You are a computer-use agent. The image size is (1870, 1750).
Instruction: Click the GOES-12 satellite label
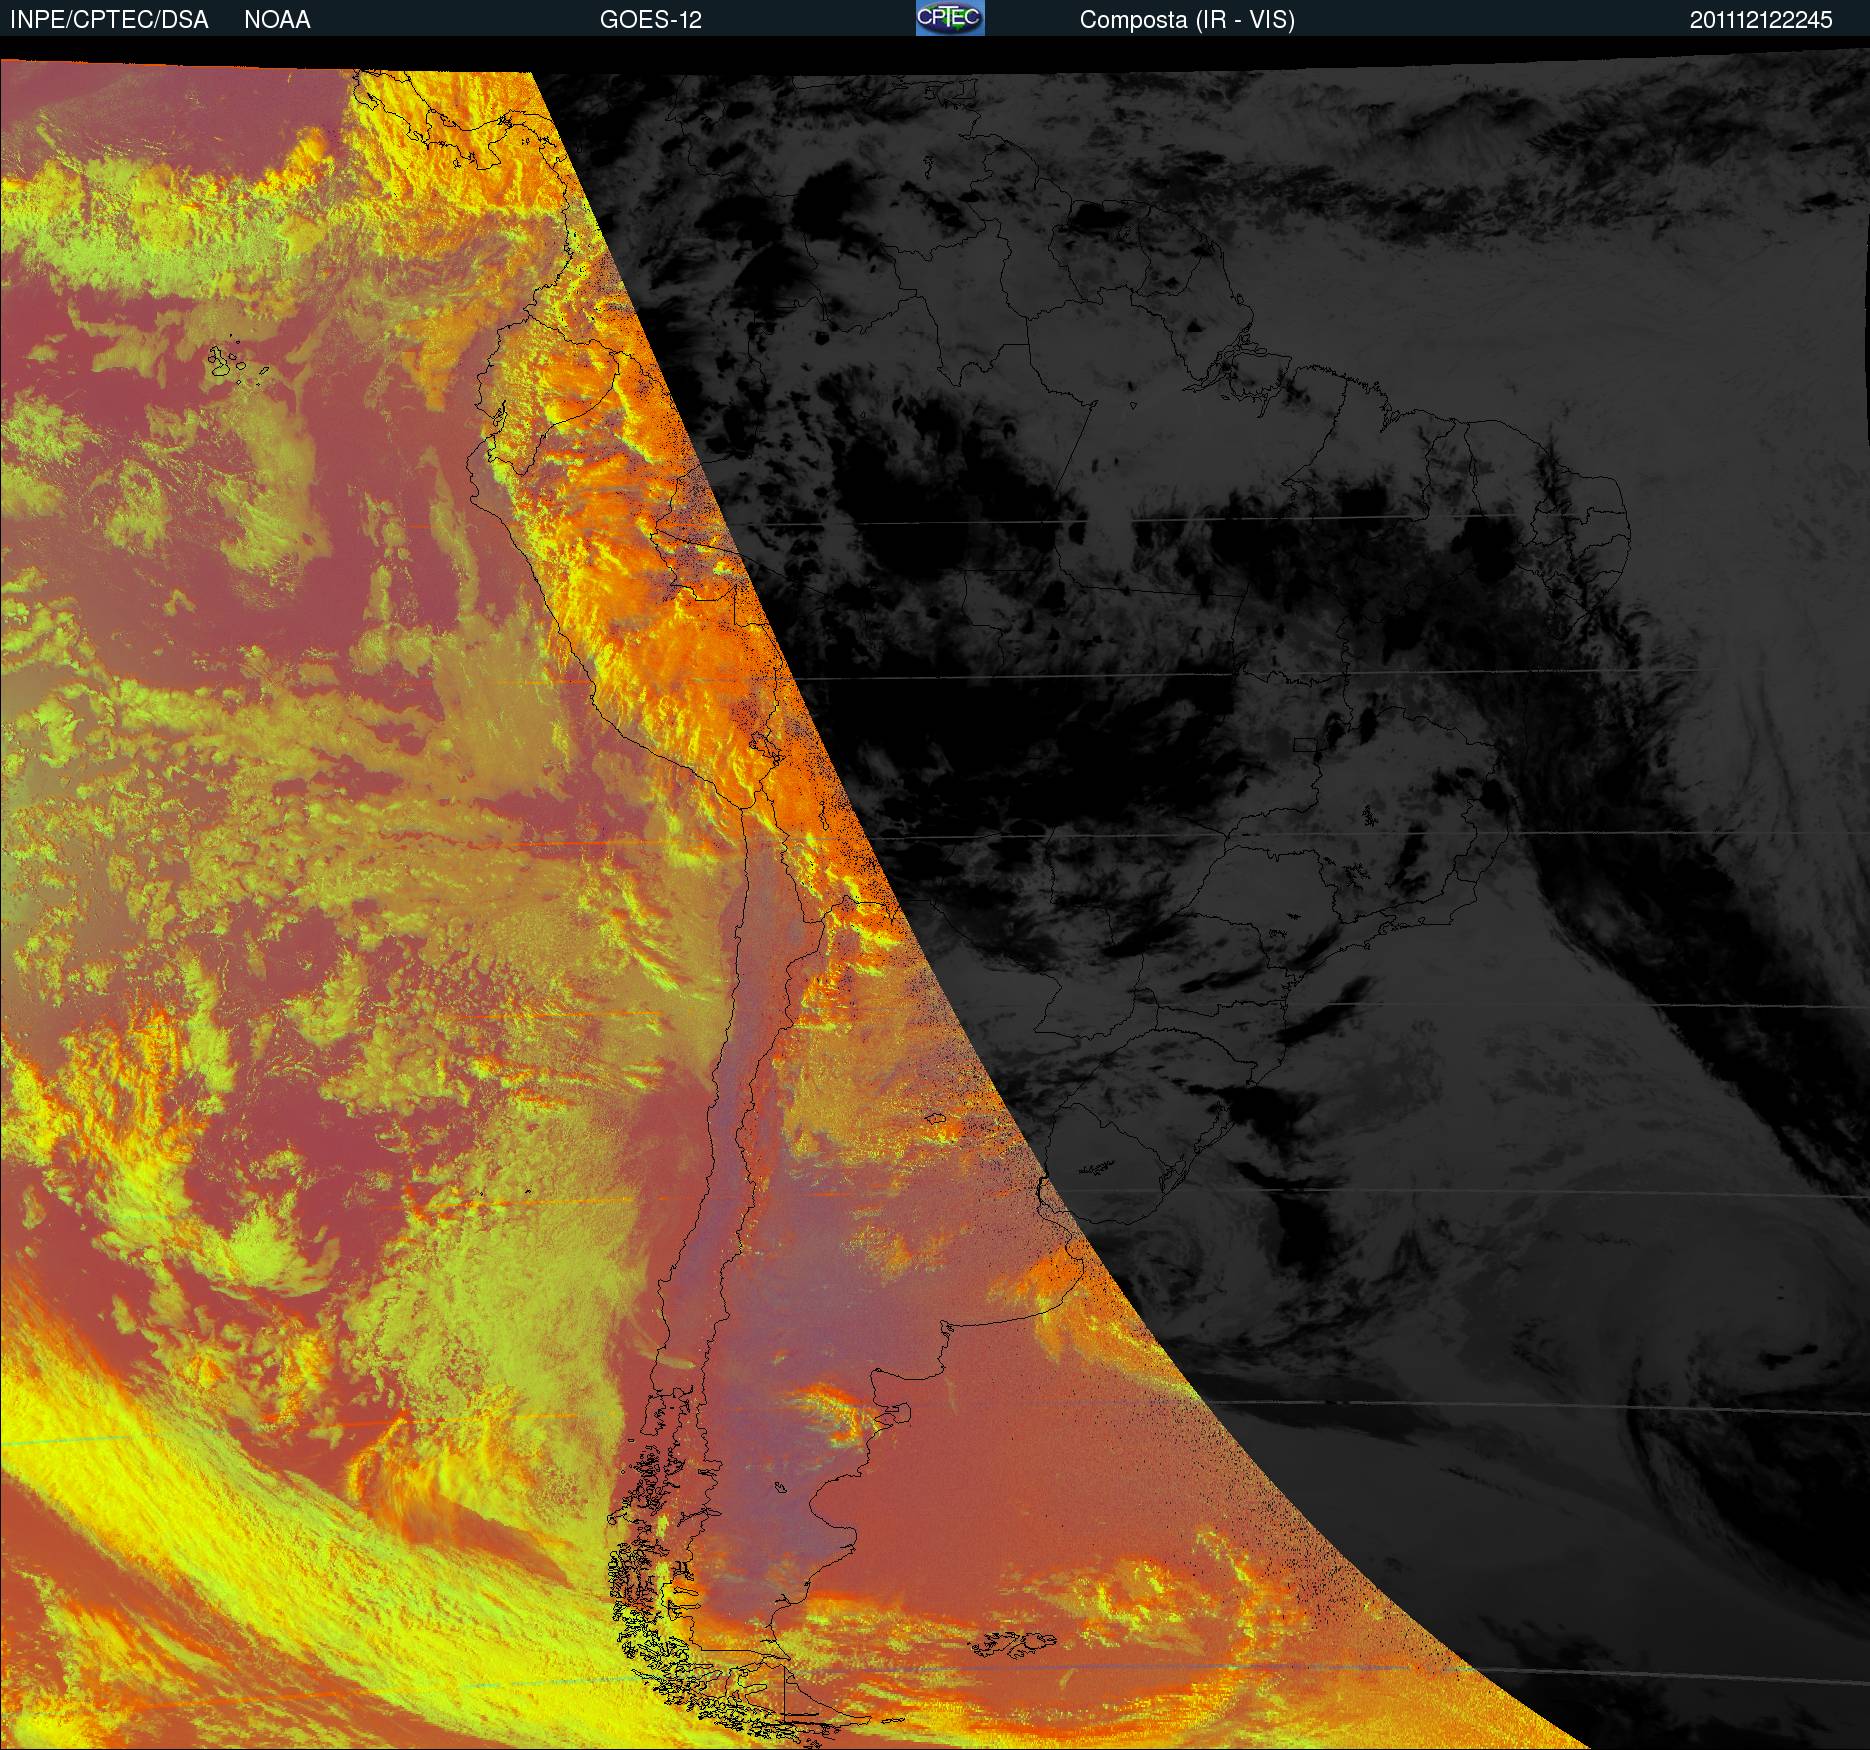tap(651, 20)
